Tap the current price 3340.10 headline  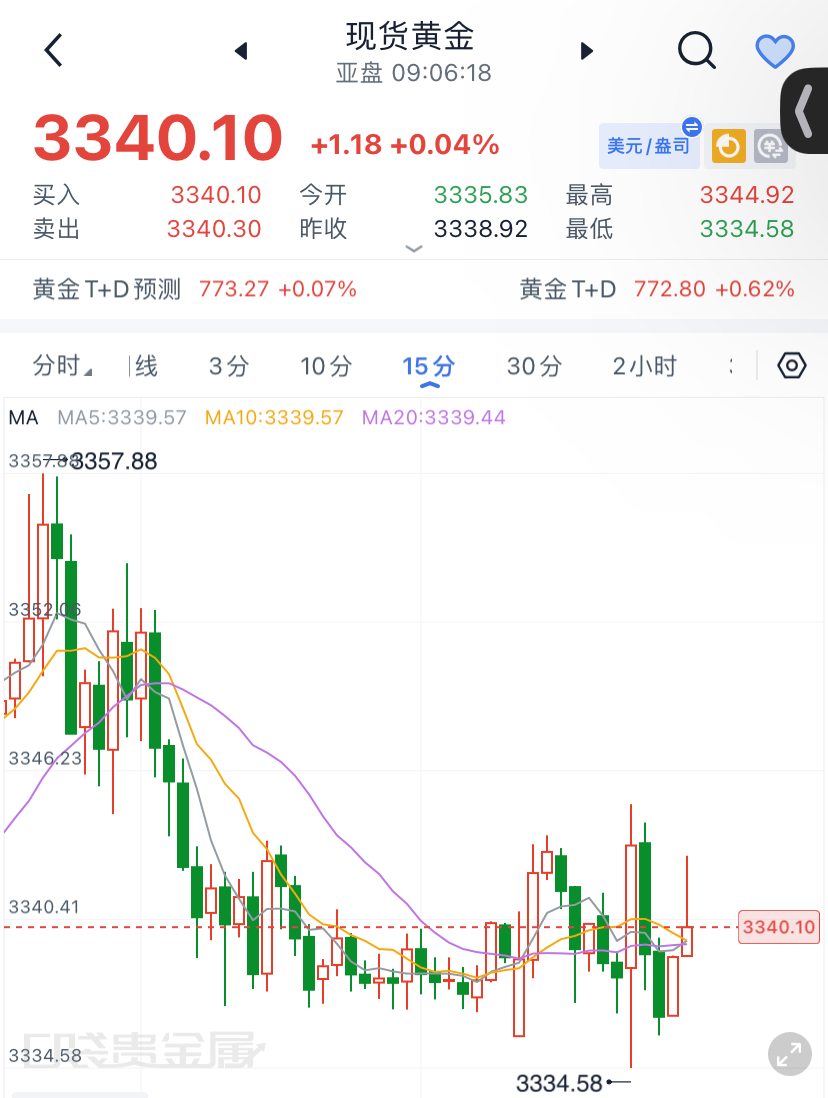click(158, 137)
